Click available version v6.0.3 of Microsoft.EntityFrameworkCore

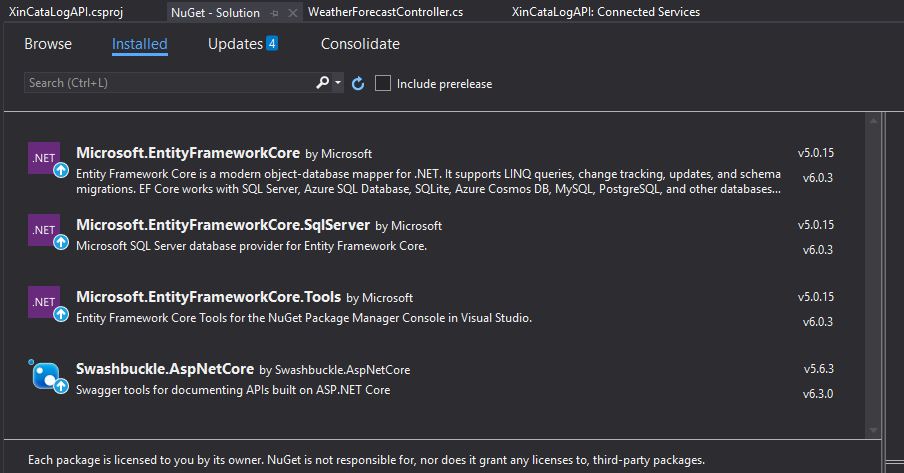point(818,178)
